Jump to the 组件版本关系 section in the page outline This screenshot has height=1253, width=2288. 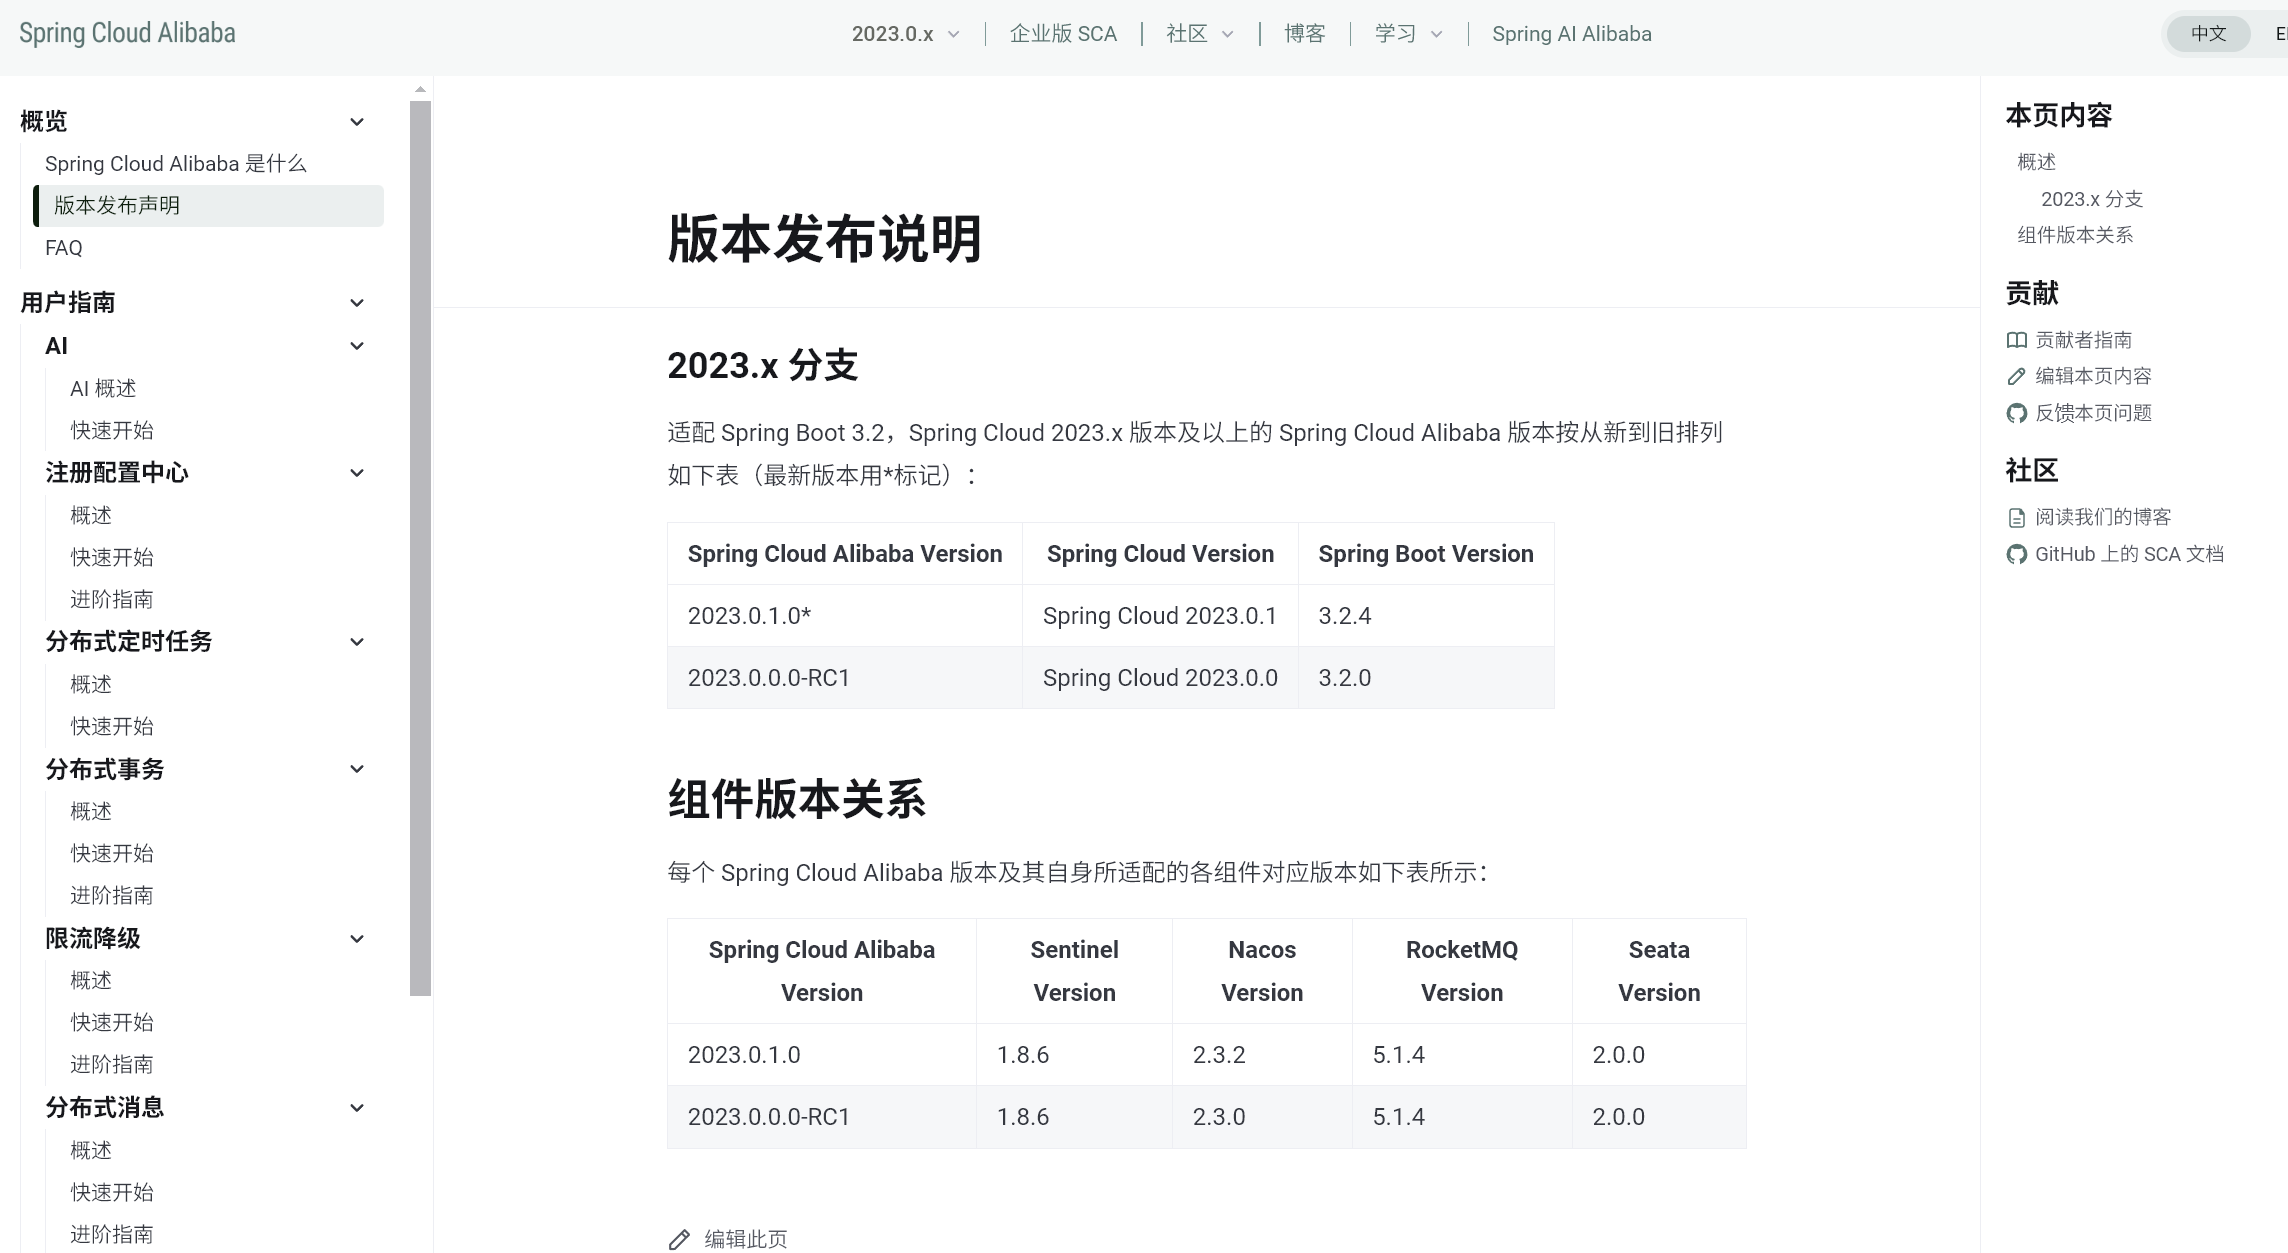click(x=2074, y=235)
